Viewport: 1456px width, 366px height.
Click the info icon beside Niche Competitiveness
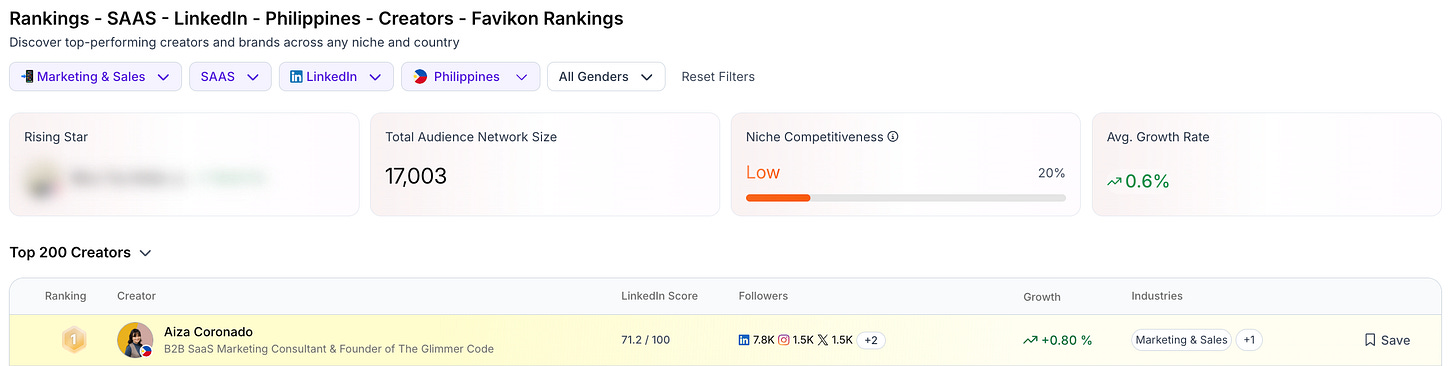(893, 137)
